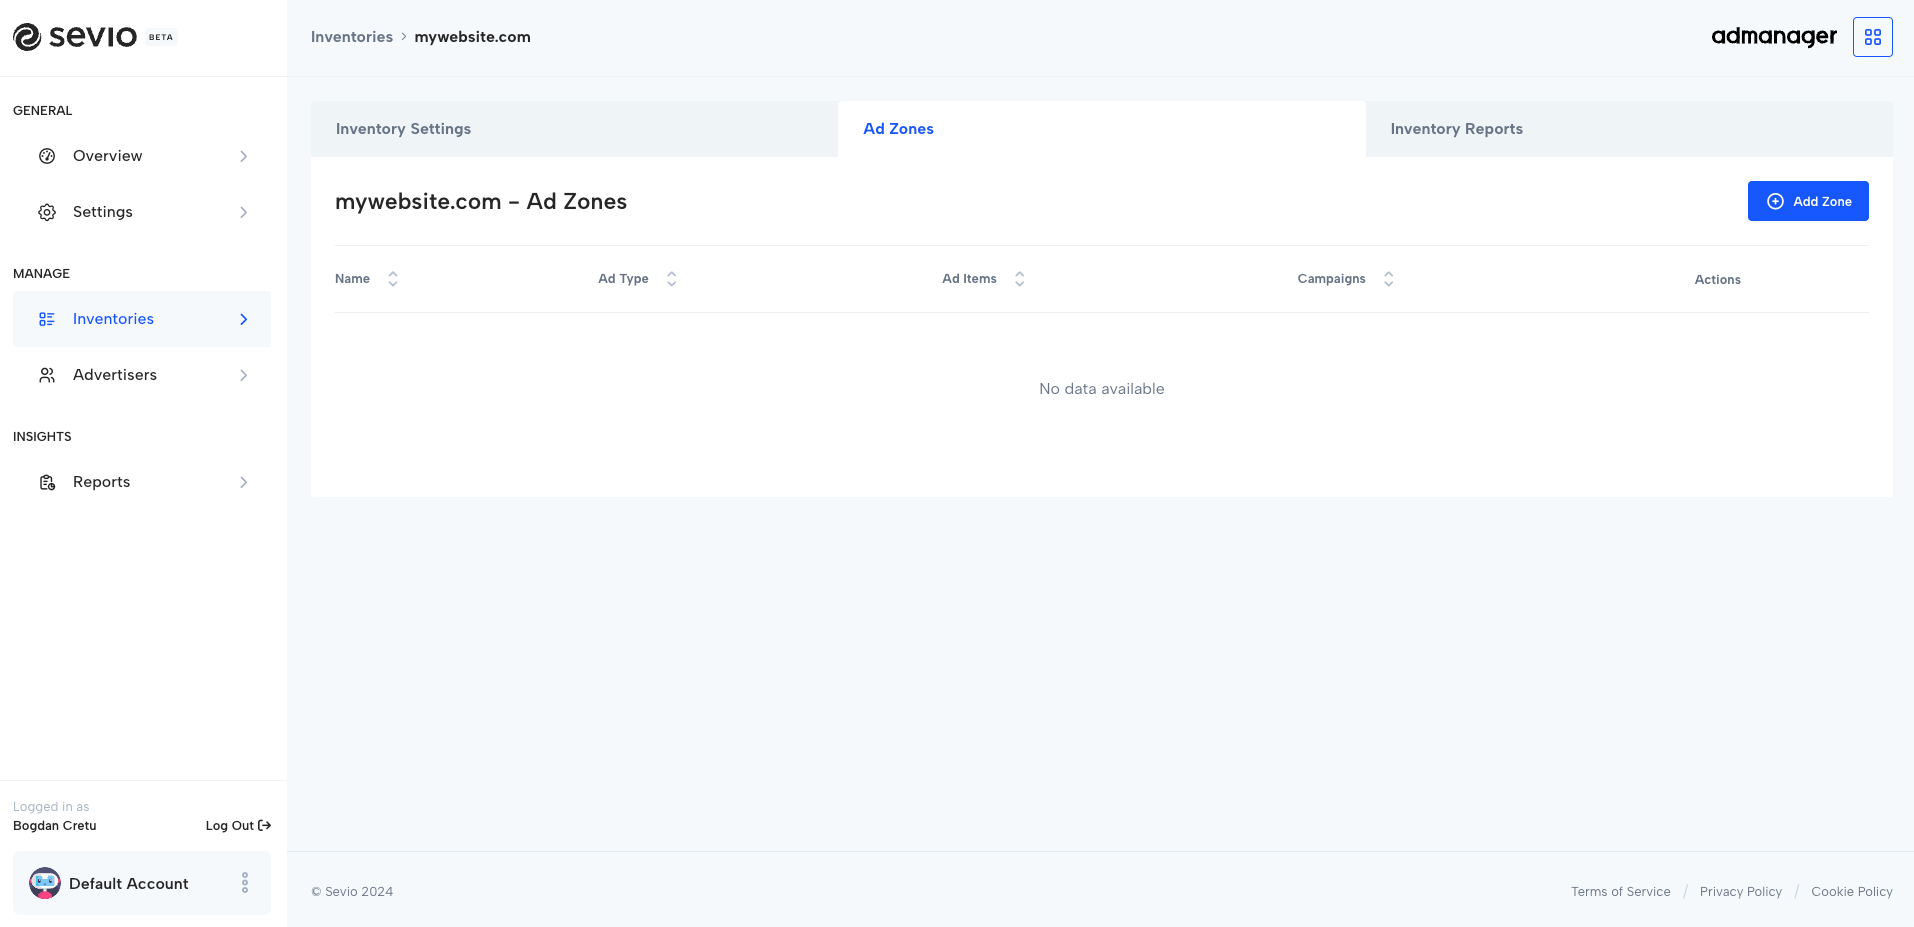Open the Advertisers people icon
The width and height of the screenshot is (1914, 927).
pos(46,374)
